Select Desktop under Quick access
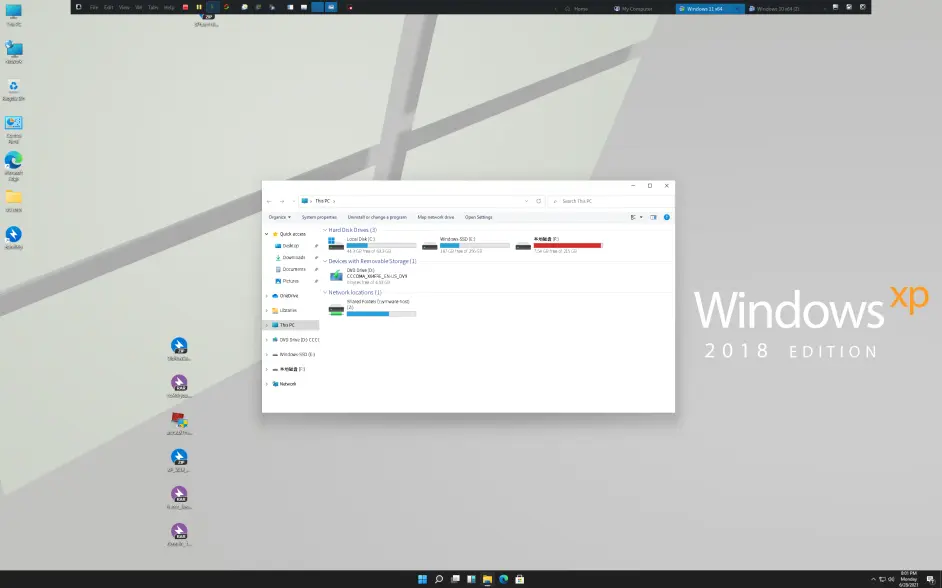This screenshot has width=942, height=588. tap(291, 246)
